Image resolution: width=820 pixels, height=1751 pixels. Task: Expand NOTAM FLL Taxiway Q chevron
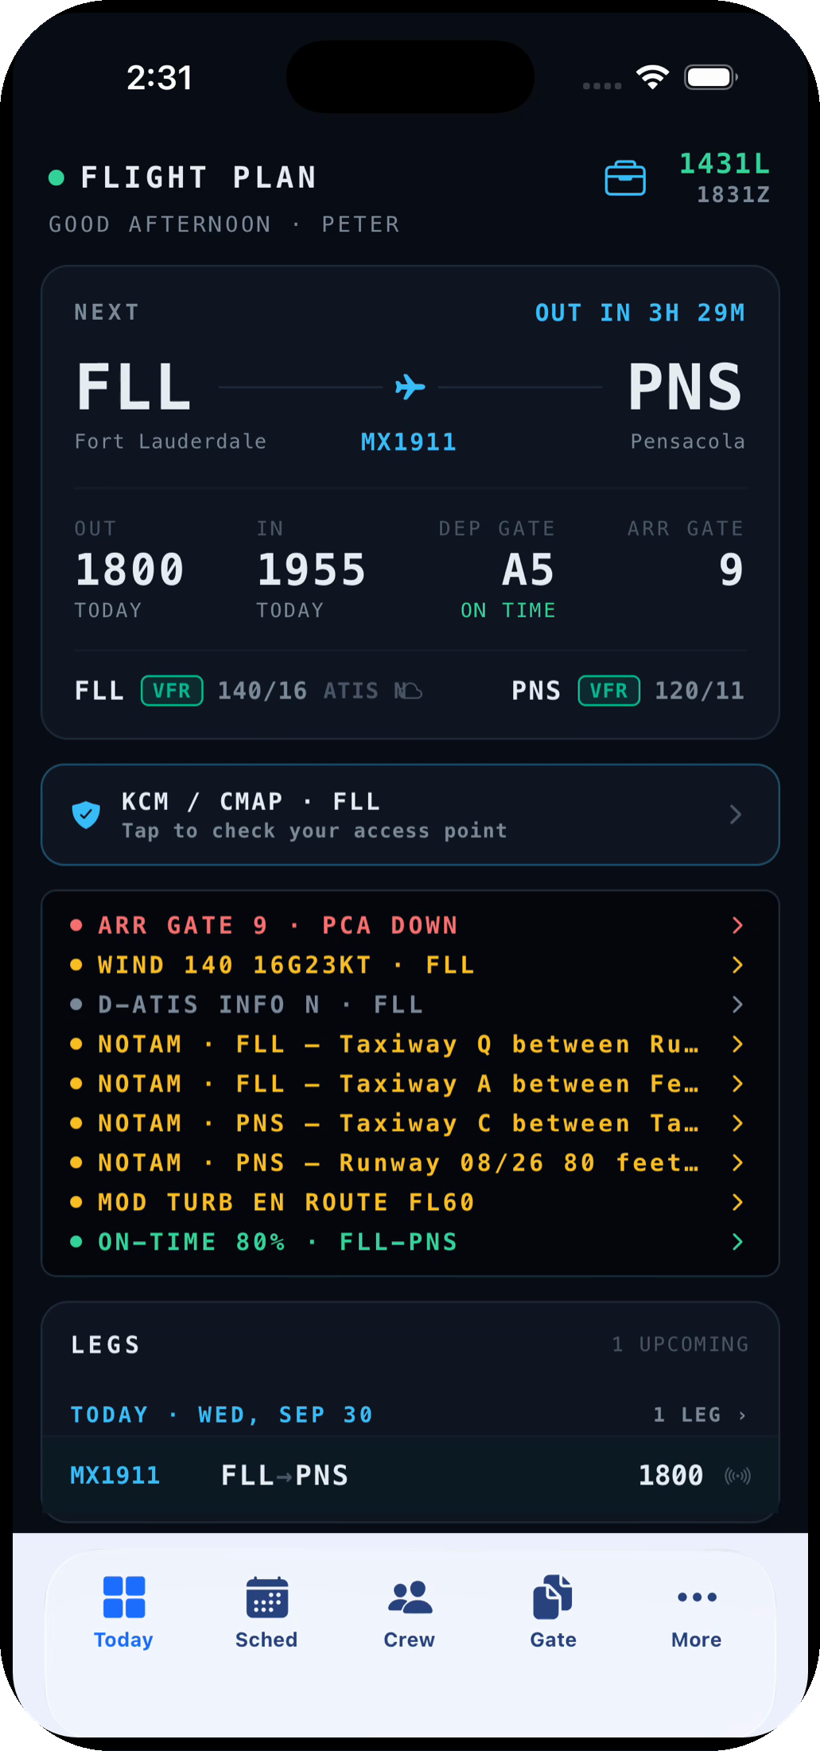[x=738, y=1044]
